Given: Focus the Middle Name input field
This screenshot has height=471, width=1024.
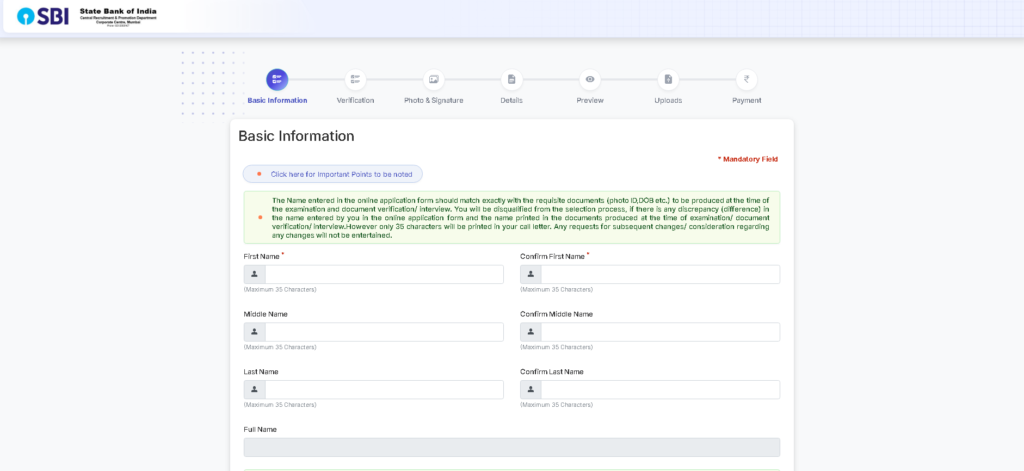Looking at the screenshot, I should pos(384,332).
